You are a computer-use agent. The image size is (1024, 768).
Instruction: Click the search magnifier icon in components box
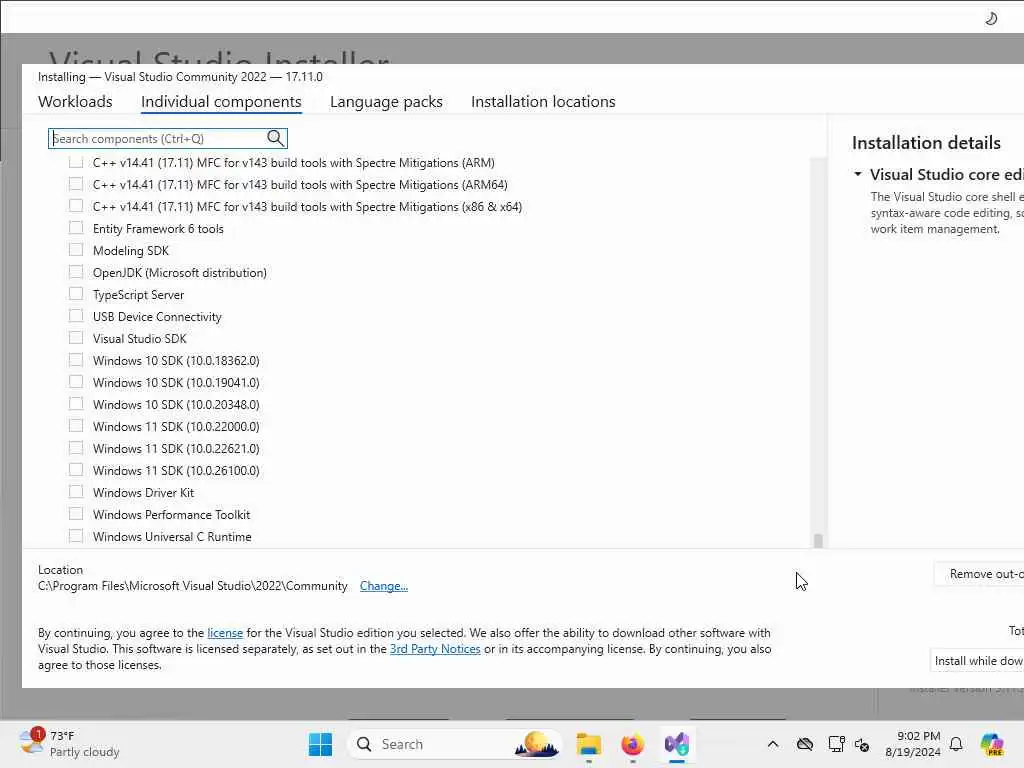click(x=276, y=138)
